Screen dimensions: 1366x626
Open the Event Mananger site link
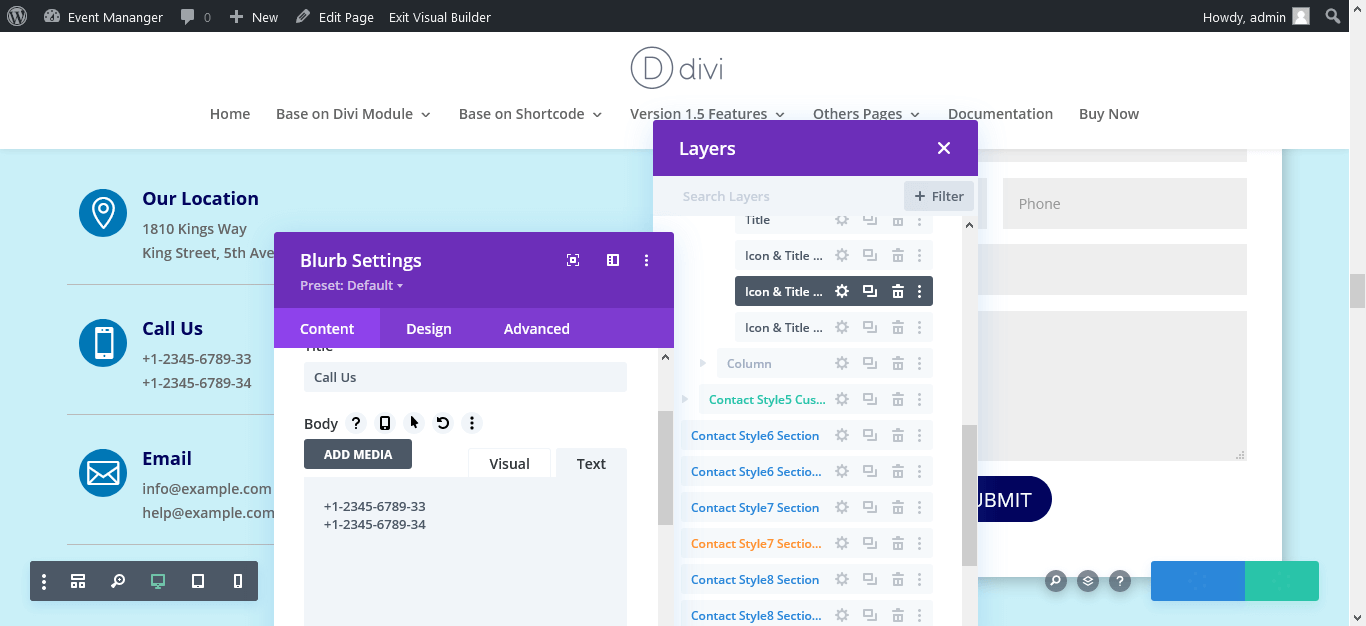(104, 17)
